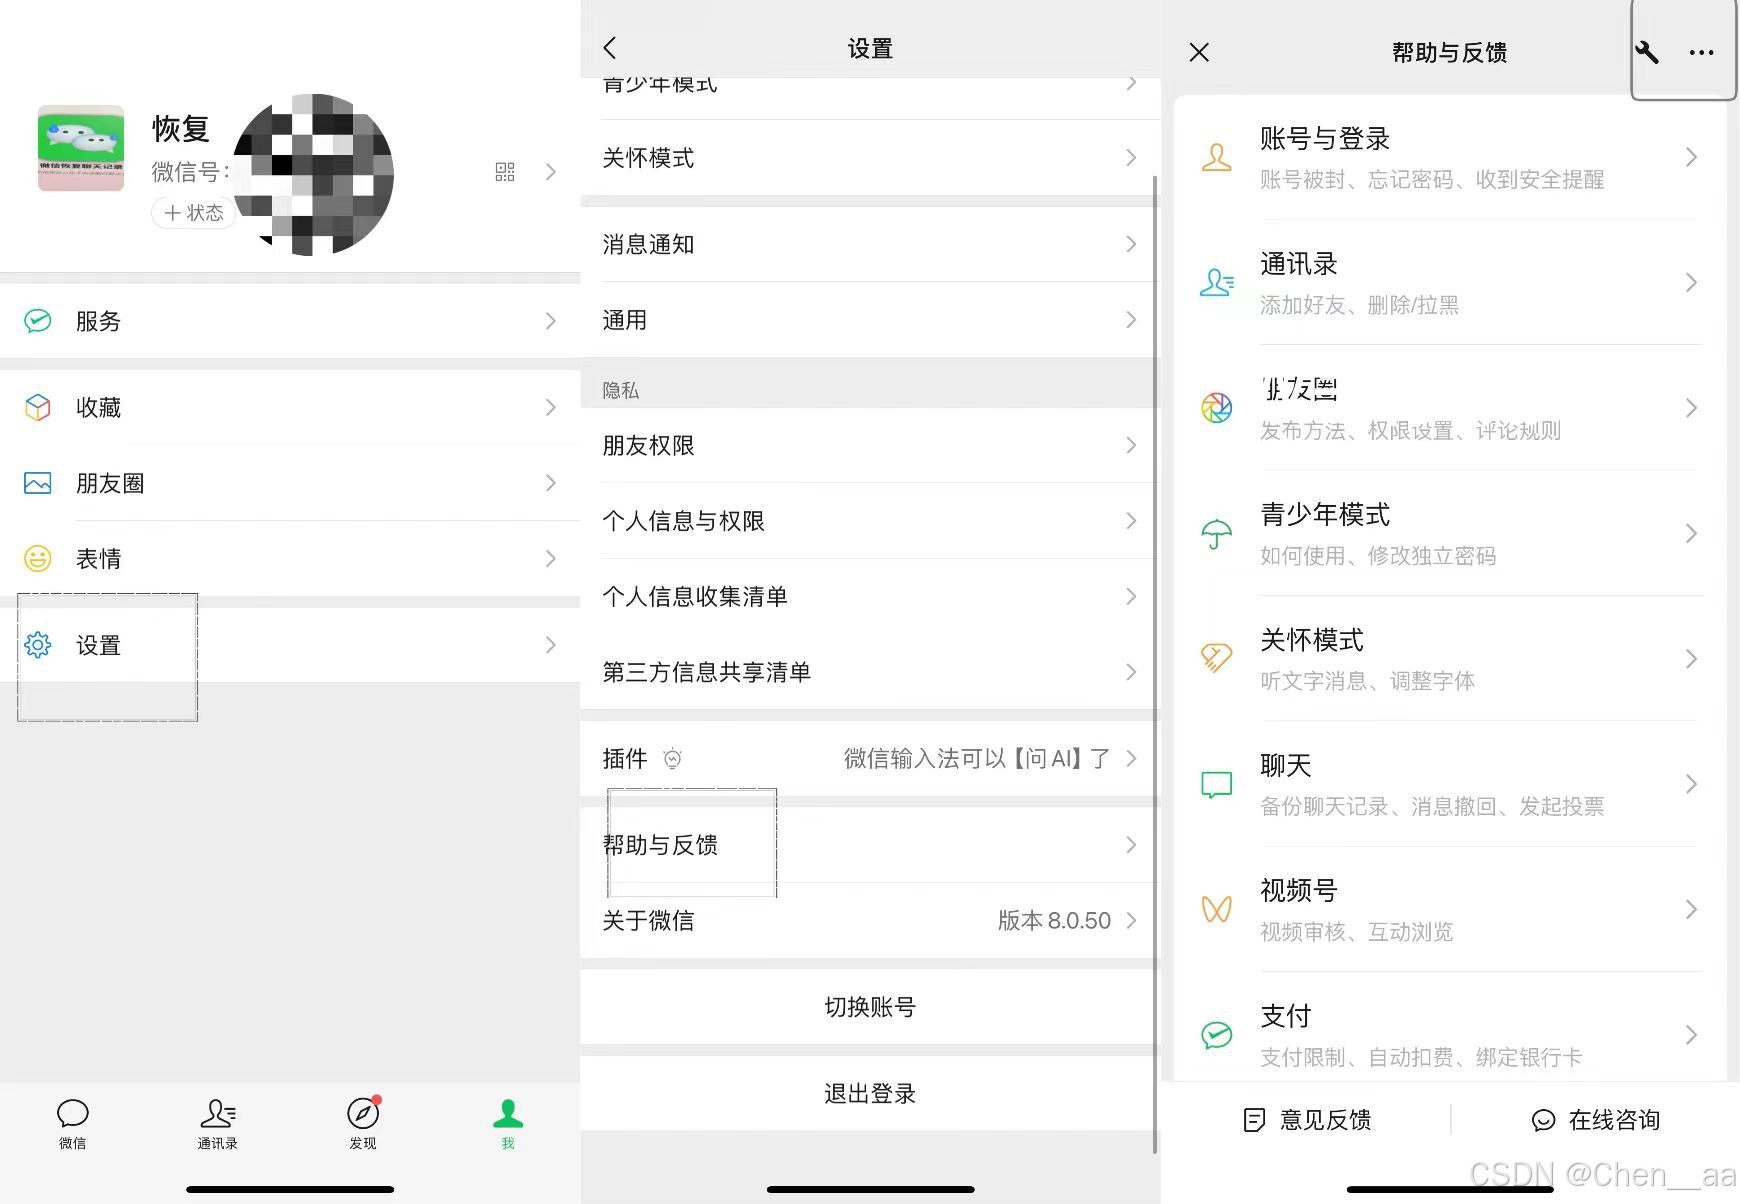
Task: Close the 帮助与反馈 page
Action: pyautogui.click(x=1199, y=52)
